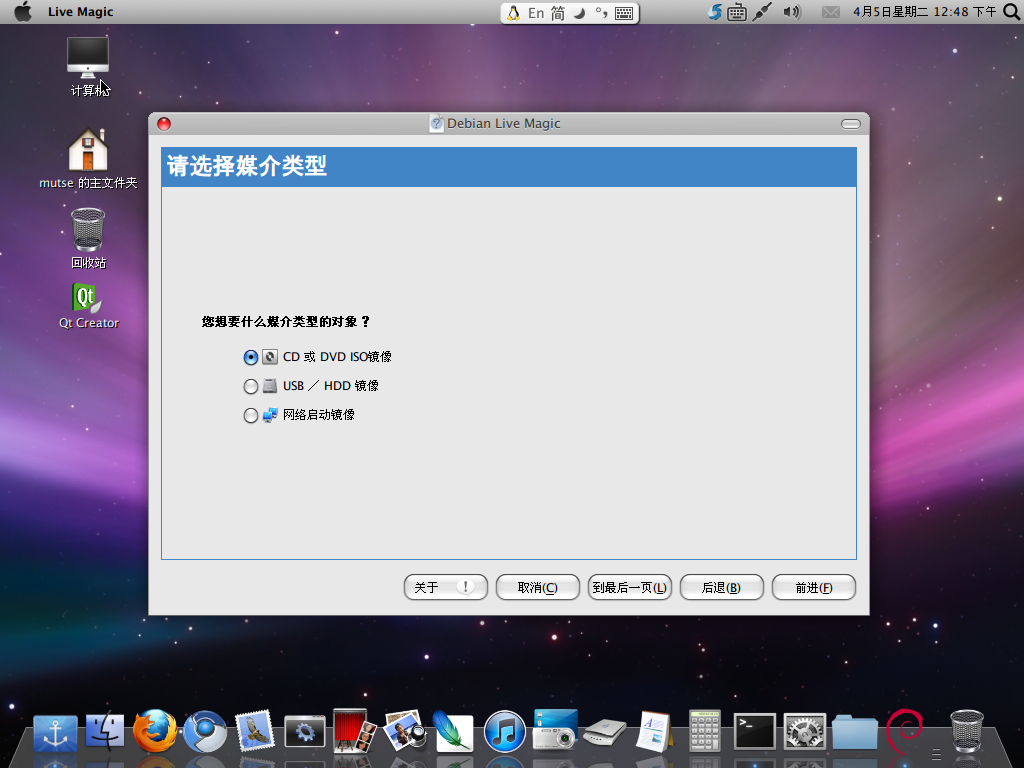The width and height of the screenshot is (1024, 768).
Task: Select the 计算机 desktop icon
Action: click(x=88, y=67)
